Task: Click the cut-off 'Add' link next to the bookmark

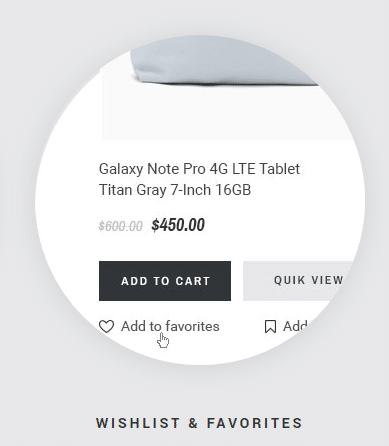Action: pyautogui.click(x=295, y=326)
